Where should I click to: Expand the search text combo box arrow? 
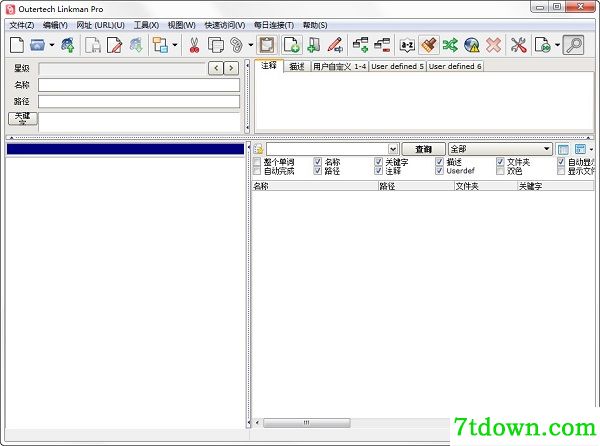click(x=393, y=149)
